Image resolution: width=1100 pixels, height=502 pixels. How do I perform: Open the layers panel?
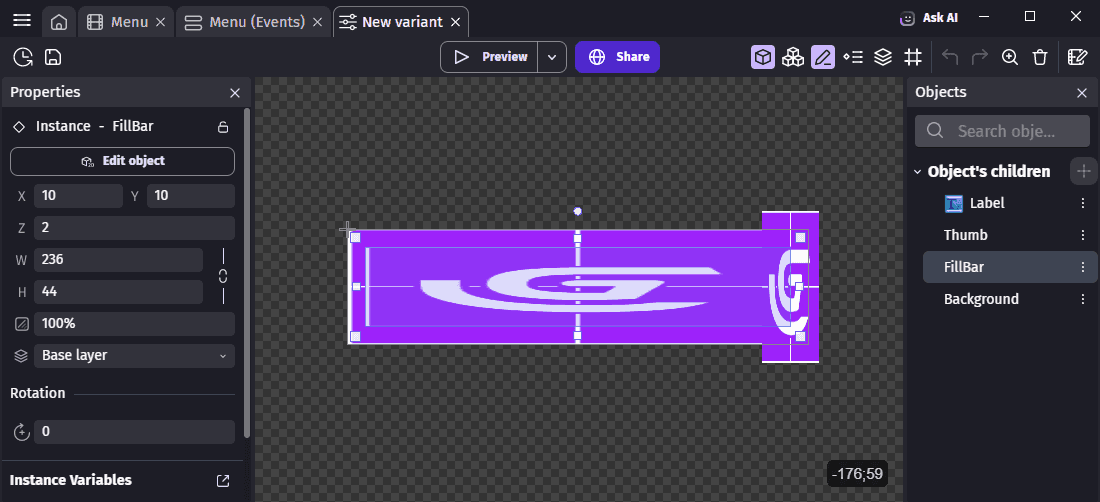coord(883,57)
